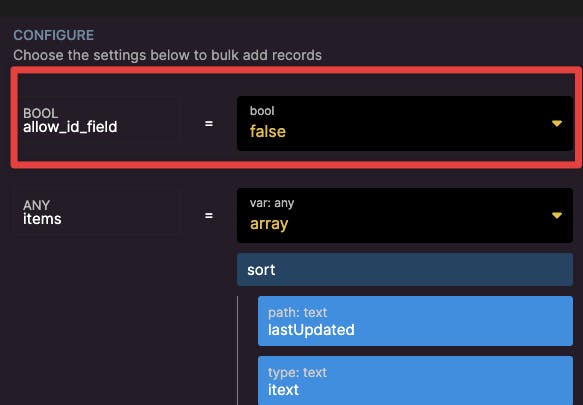583x405 pixels.
Task: Expand the 'var: any' array dropdown
Action: click(405, 215)
